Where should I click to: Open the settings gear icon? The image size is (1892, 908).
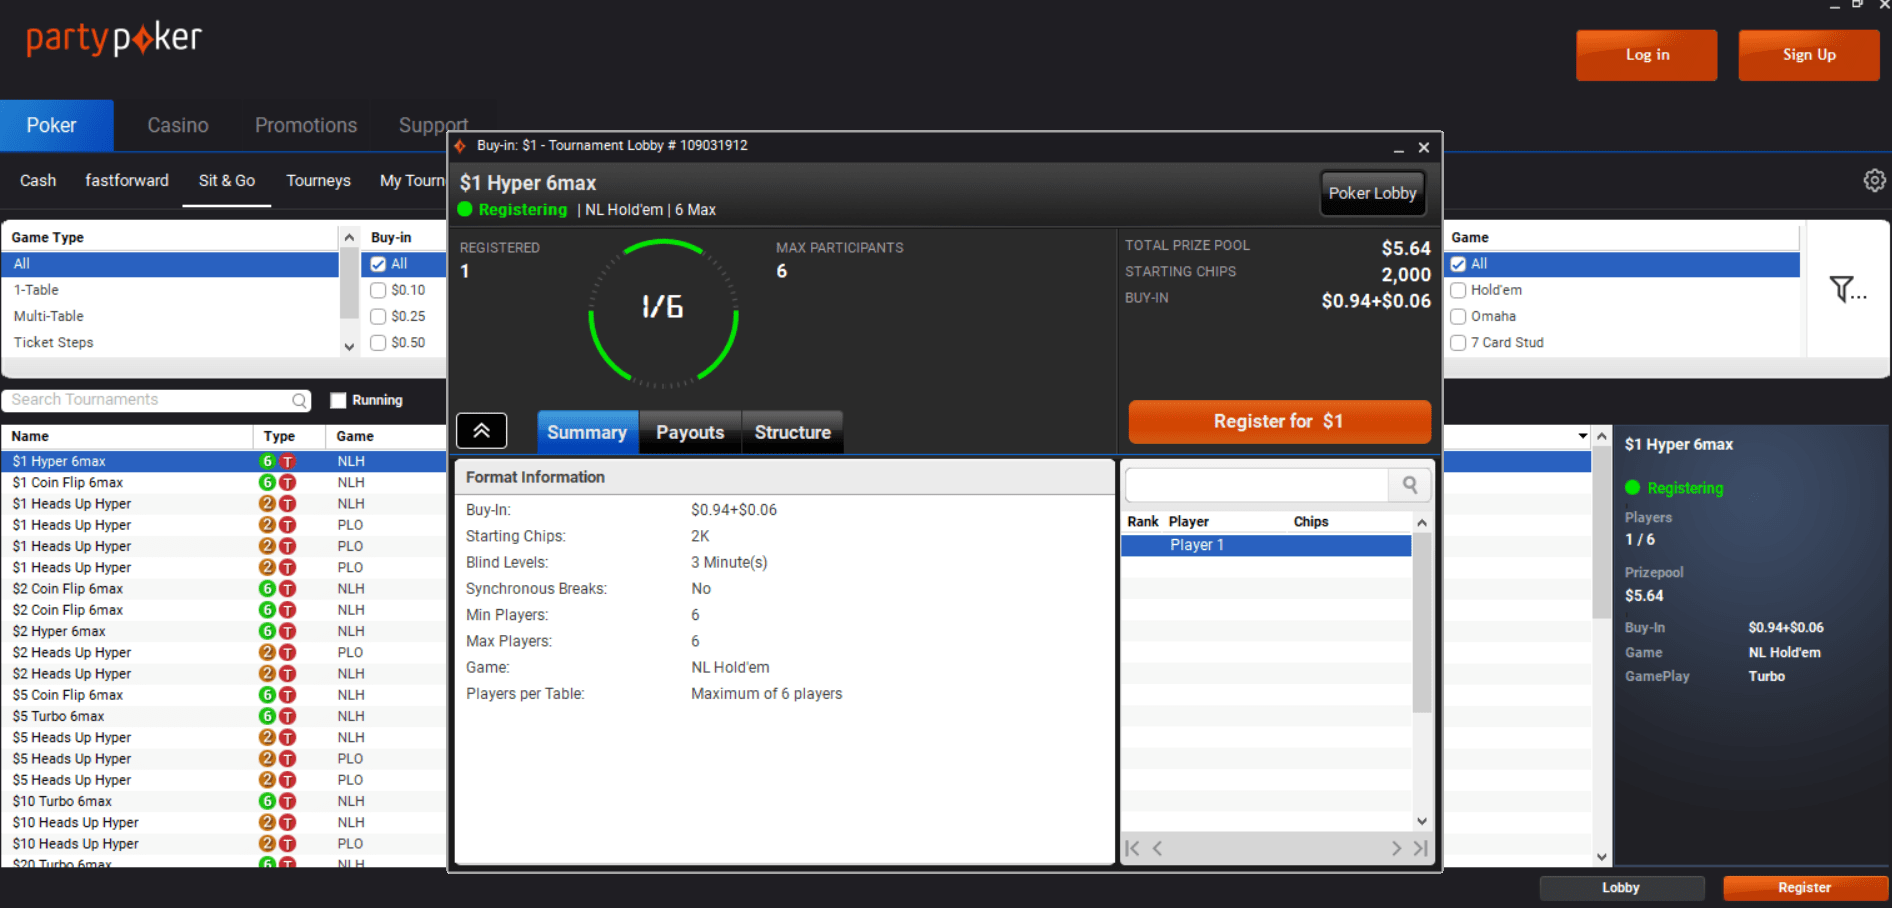coord(1874,180)
